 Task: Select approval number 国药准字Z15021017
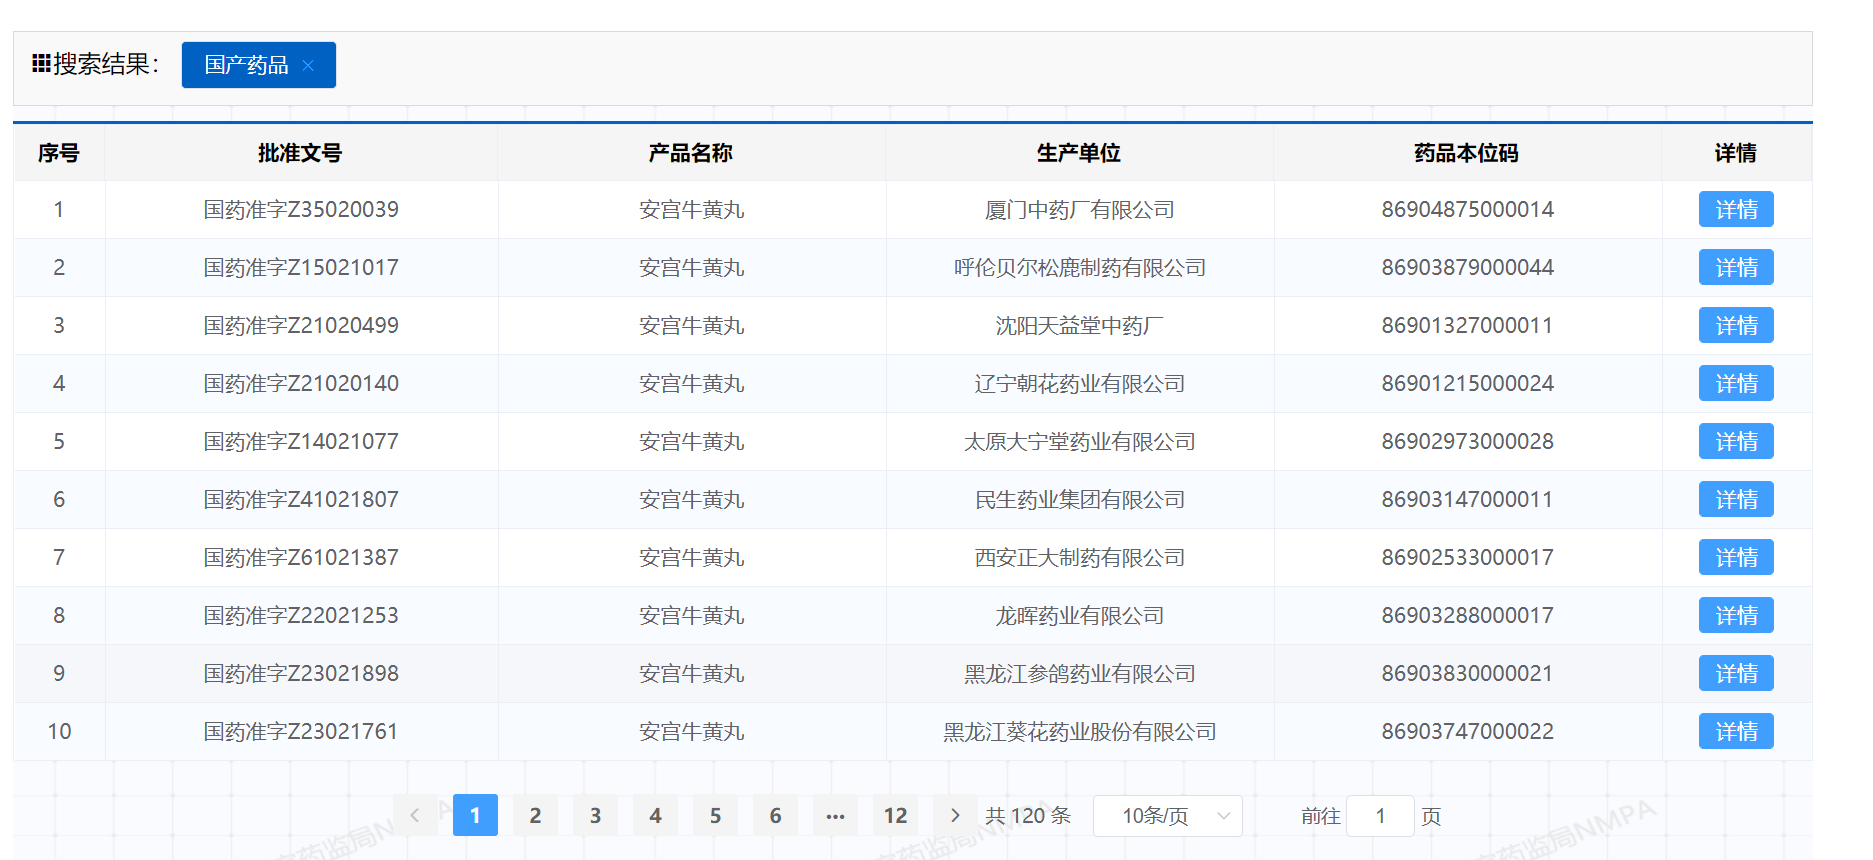[301, 267]
